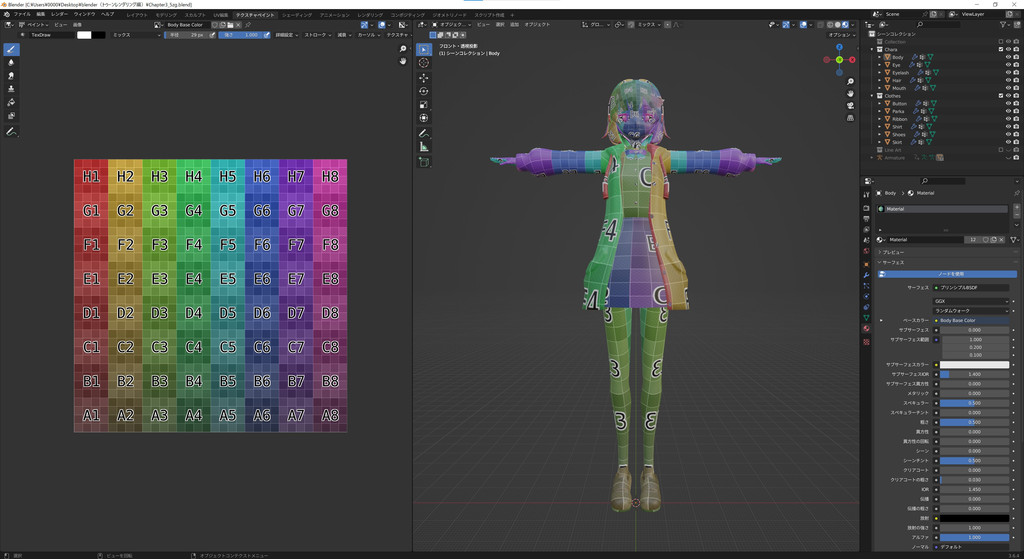Screen dimensions: 1024x559
Task: Toggle visibility of the Skirt object
Action: [1008, 142]
